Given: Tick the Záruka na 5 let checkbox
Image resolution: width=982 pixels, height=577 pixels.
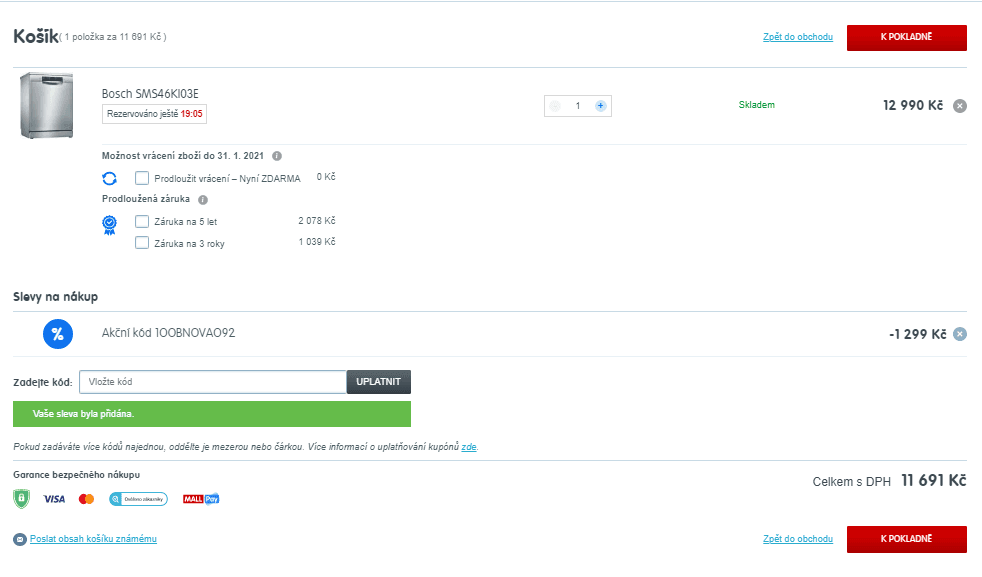Looking at the screenshot, I should [x=142, y=221].
